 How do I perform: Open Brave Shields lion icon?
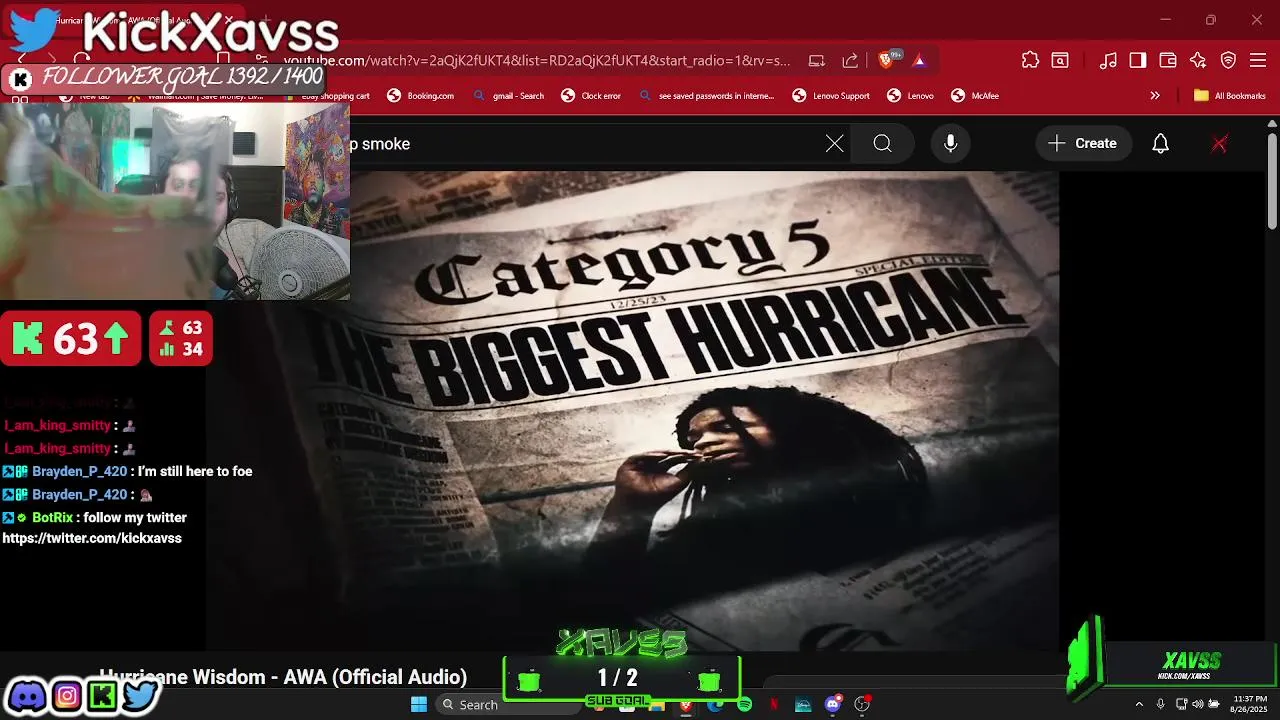point(886,60)
